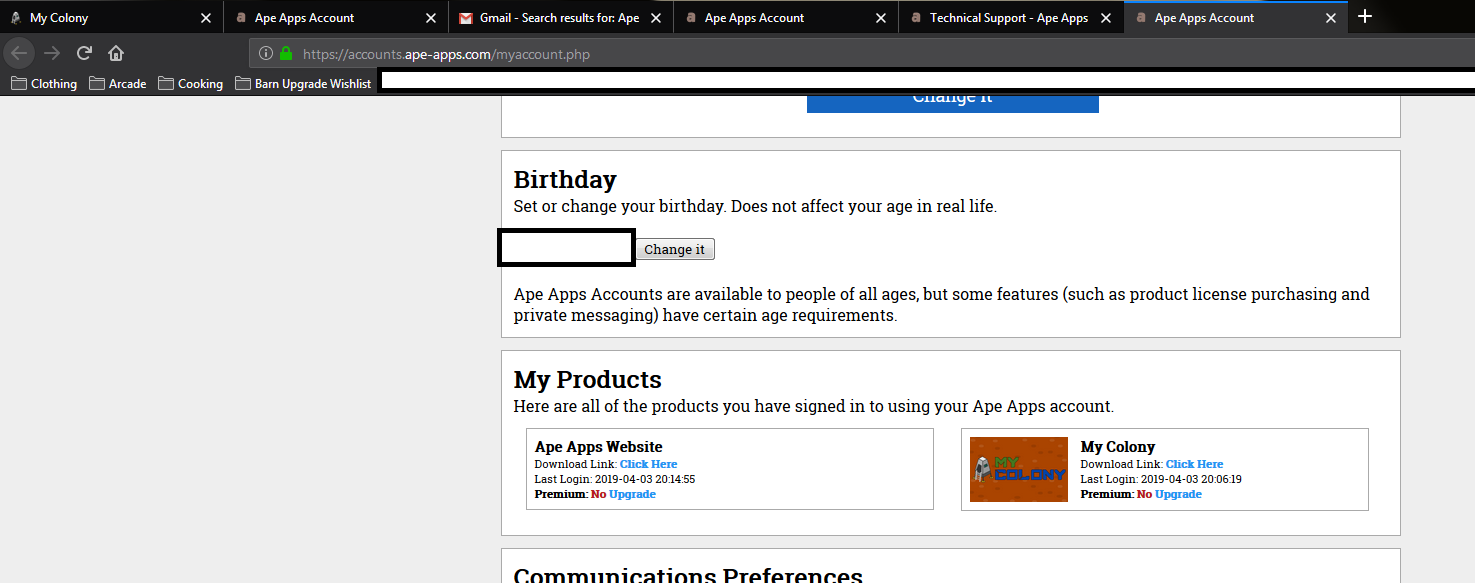Upgrade the Ape Apps Website to premium

[x=632, y=494]
